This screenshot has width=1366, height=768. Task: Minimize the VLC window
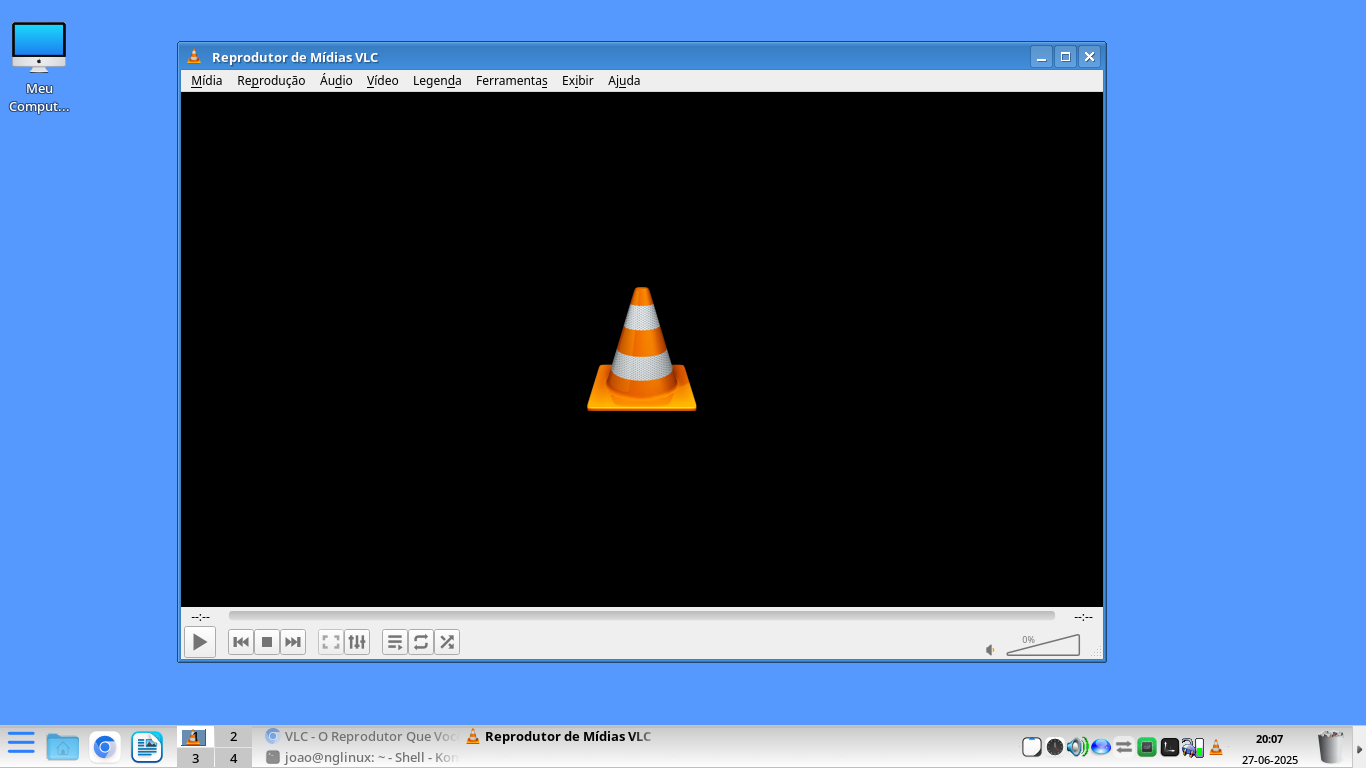coord(1041,57)
